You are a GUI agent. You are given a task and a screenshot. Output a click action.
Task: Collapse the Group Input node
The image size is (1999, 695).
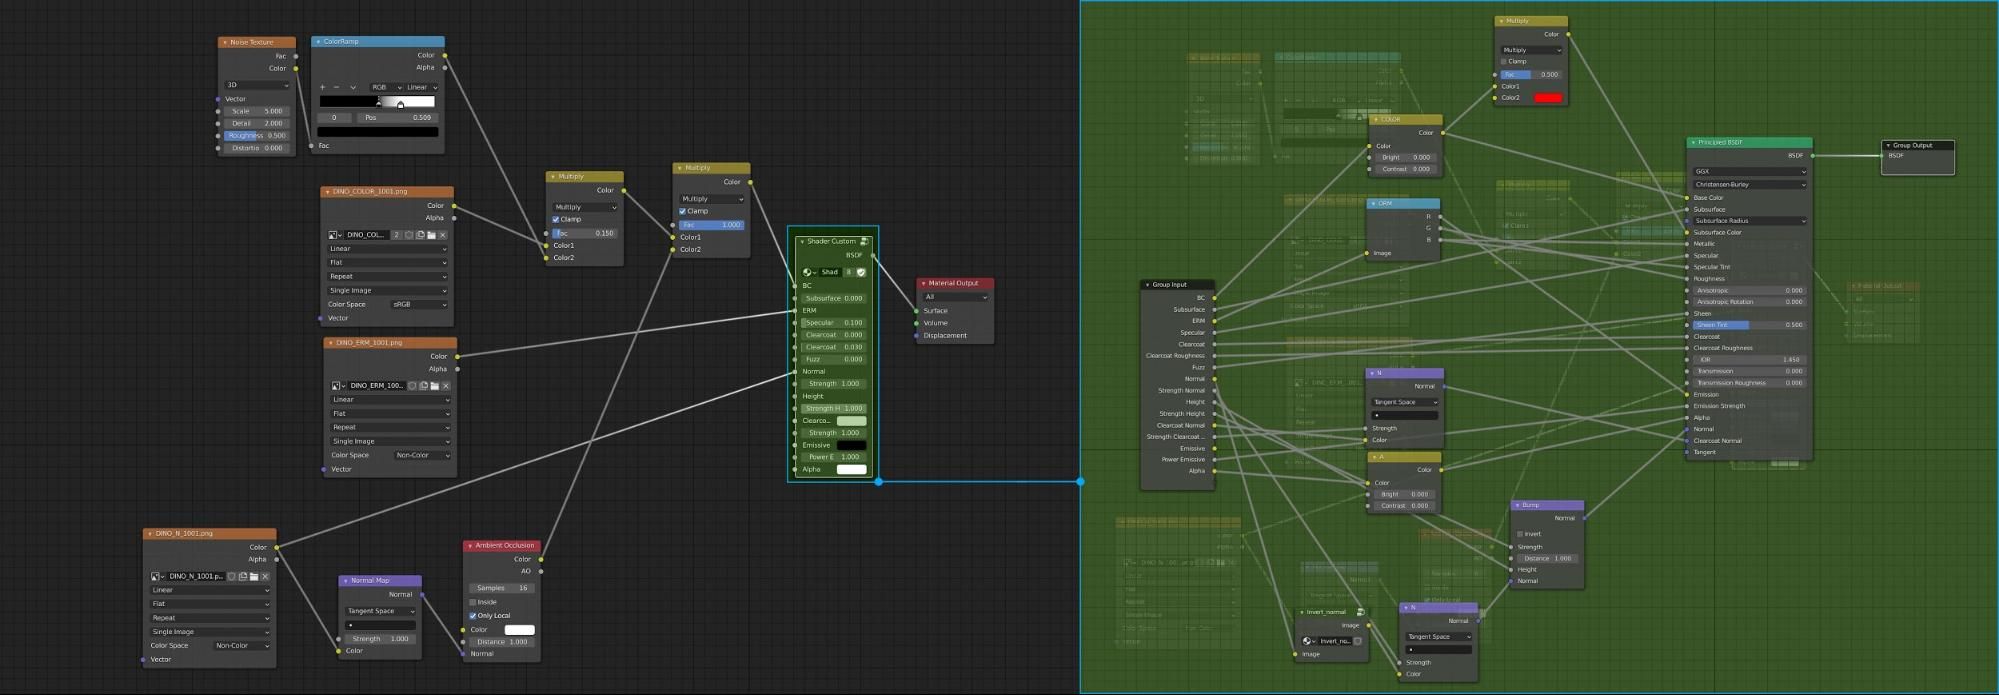click(1147, 285)
